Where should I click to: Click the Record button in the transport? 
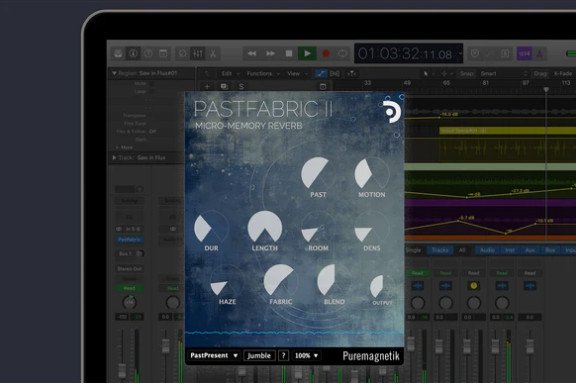tap(325, 54)
